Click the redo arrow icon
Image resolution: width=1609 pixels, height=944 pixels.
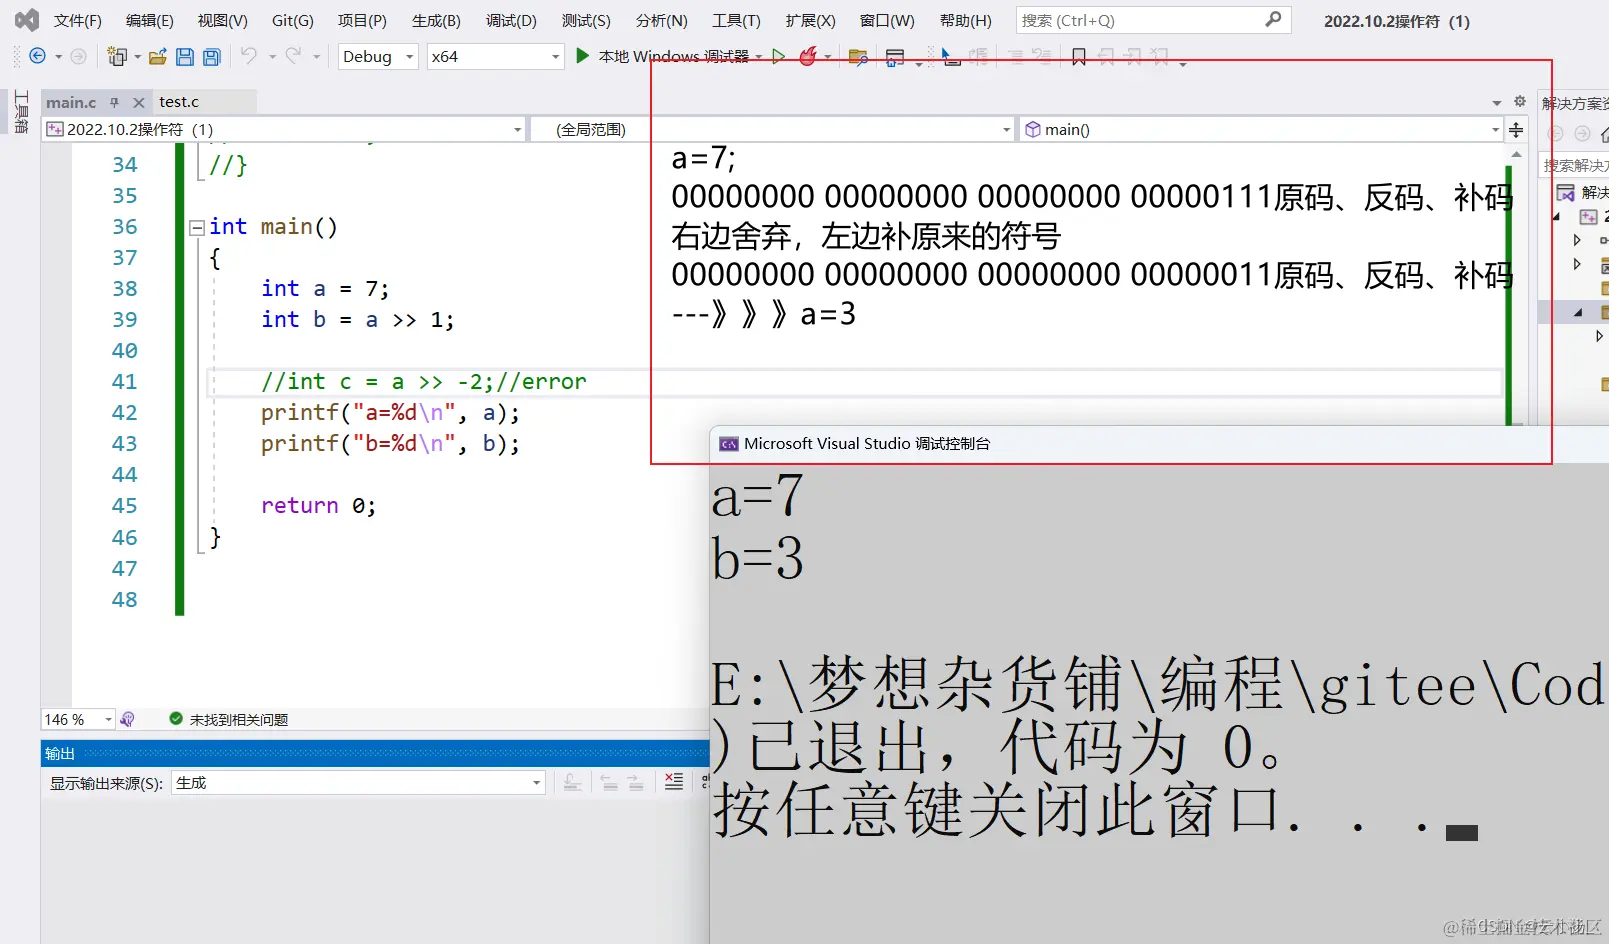point(293,56)
